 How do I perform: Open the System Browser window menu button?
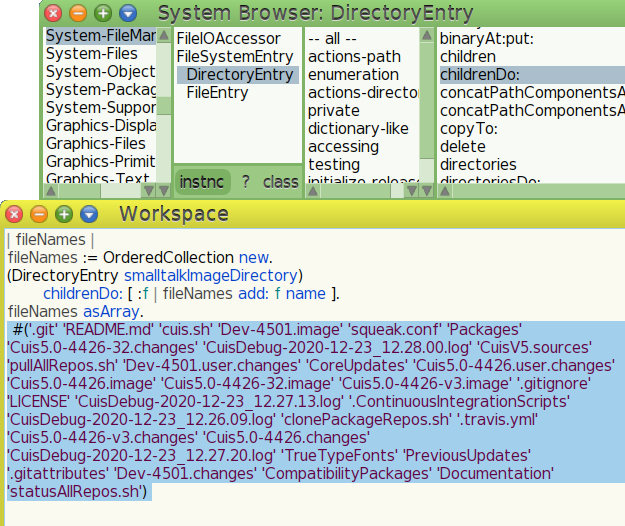(128, 13)
